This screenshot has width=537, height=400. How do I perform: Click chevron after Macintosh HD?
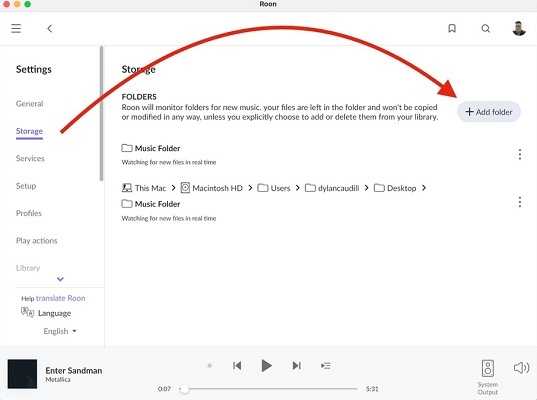250,188
